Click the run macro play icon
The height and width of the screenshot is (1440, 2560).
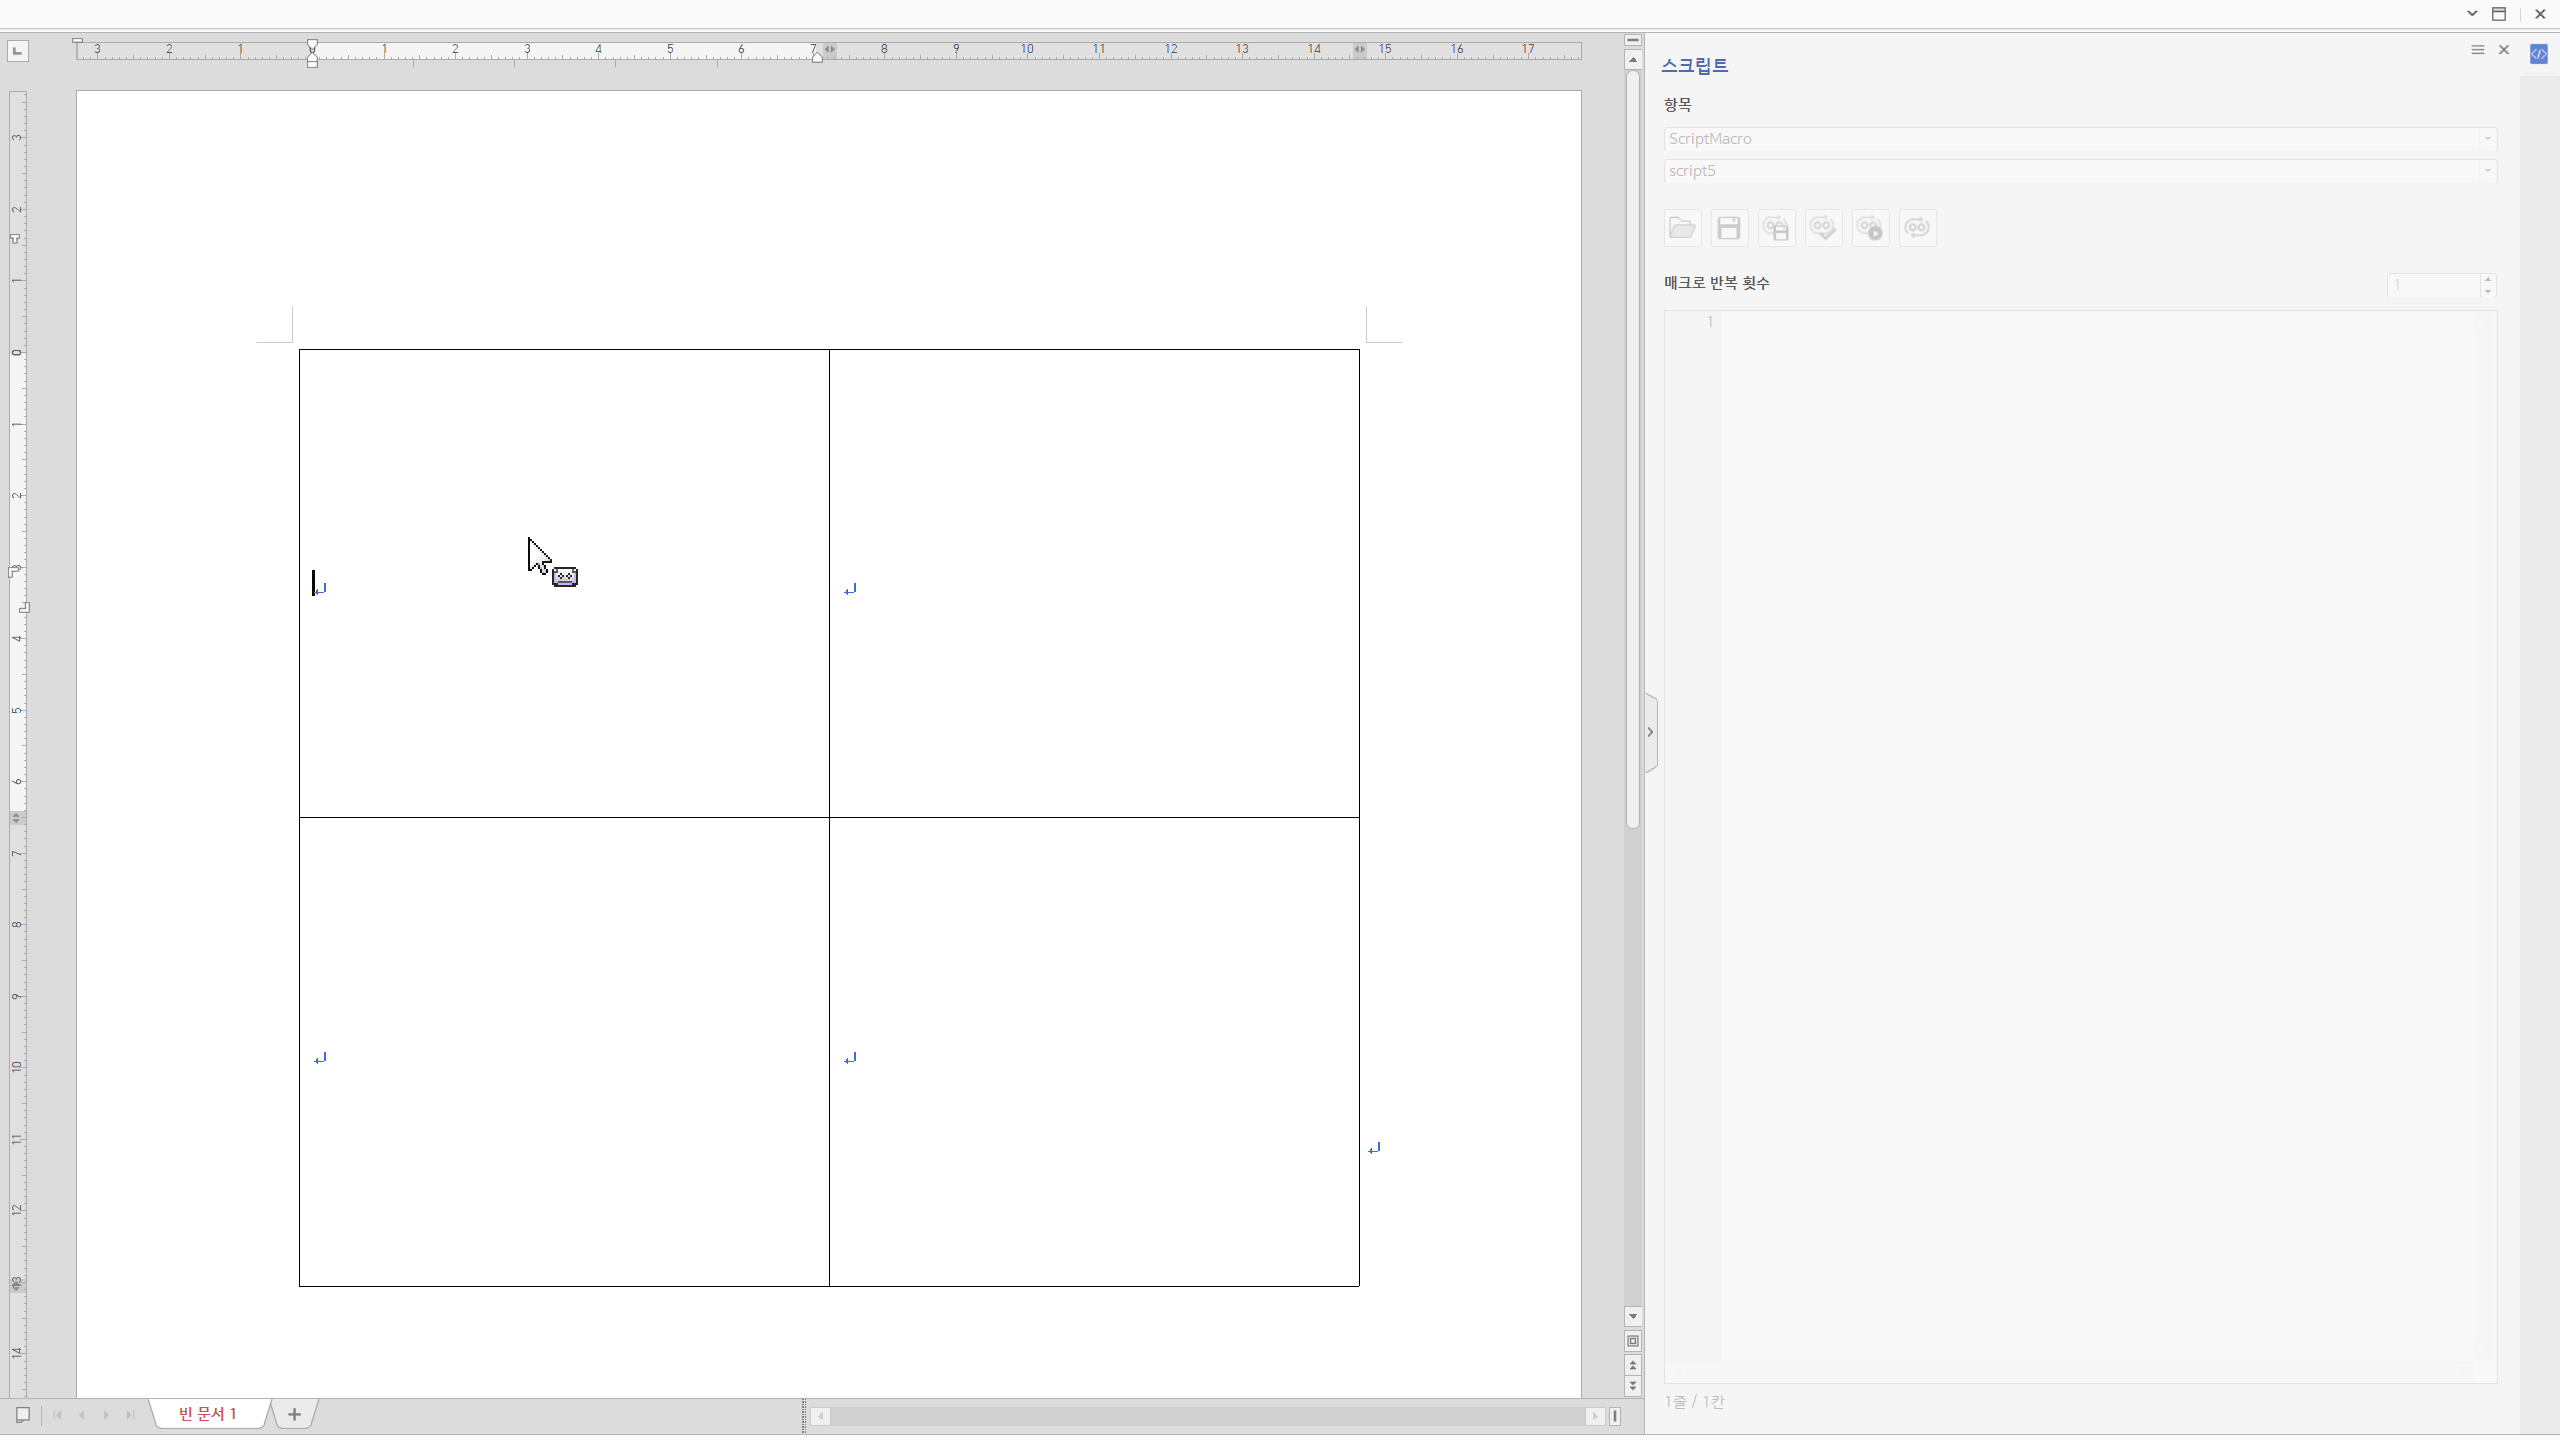point(1870,228)
